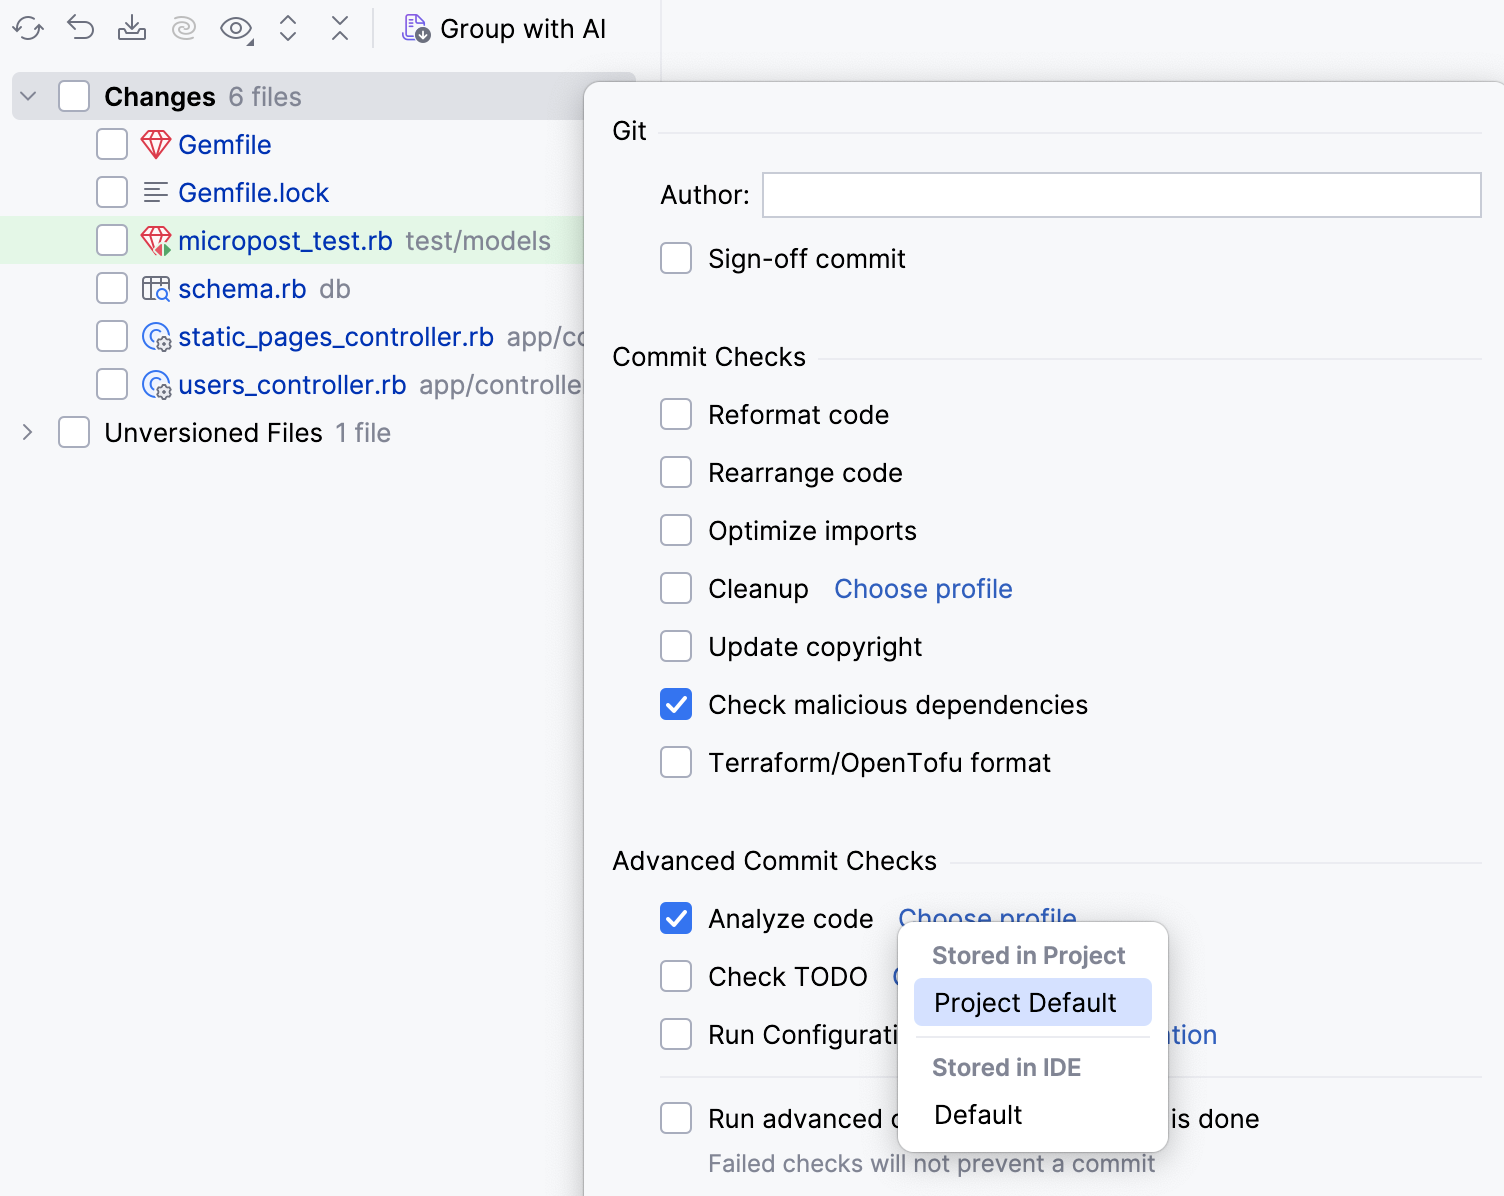The width and height of the screenshot is (1504, 1196).
Task: Tick the Sign-off commit checkbox
Action: click(676, 259)
